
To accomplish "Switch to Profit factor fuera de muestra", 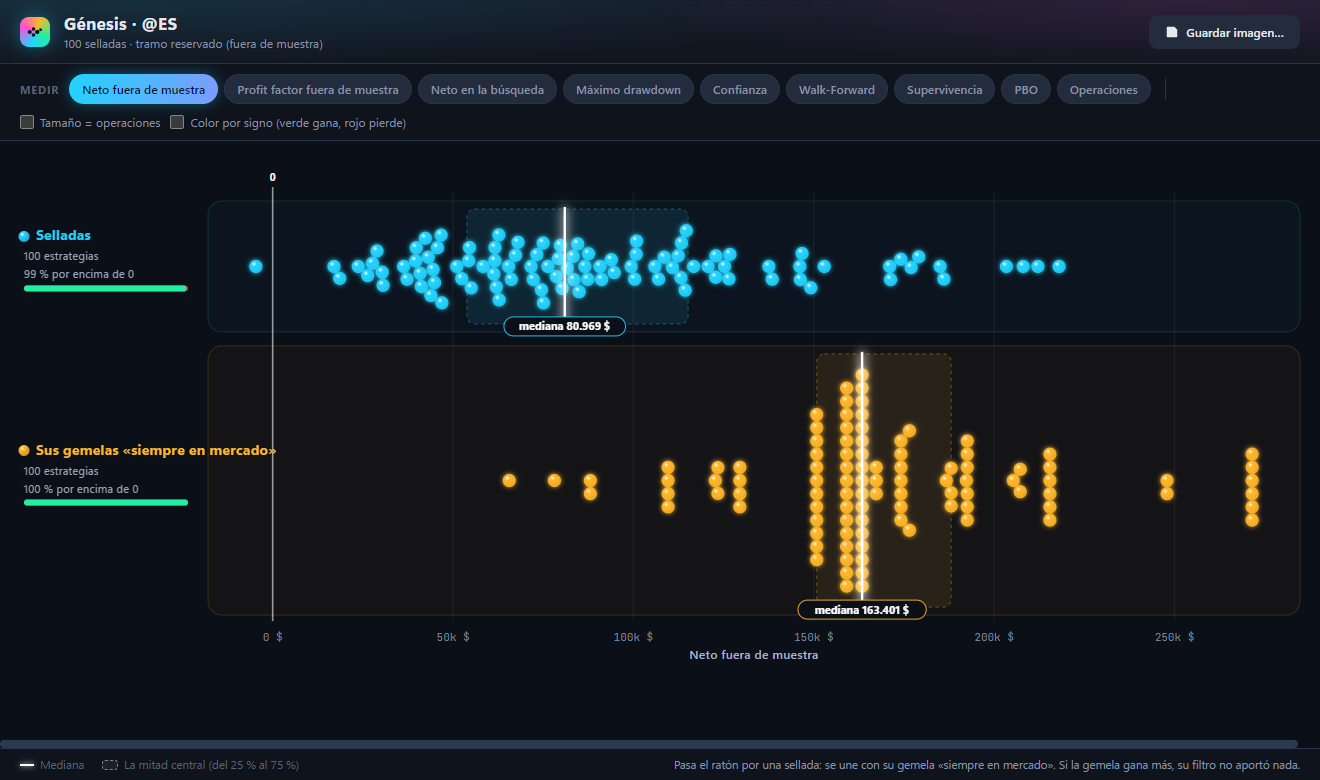I will point(318,89).
